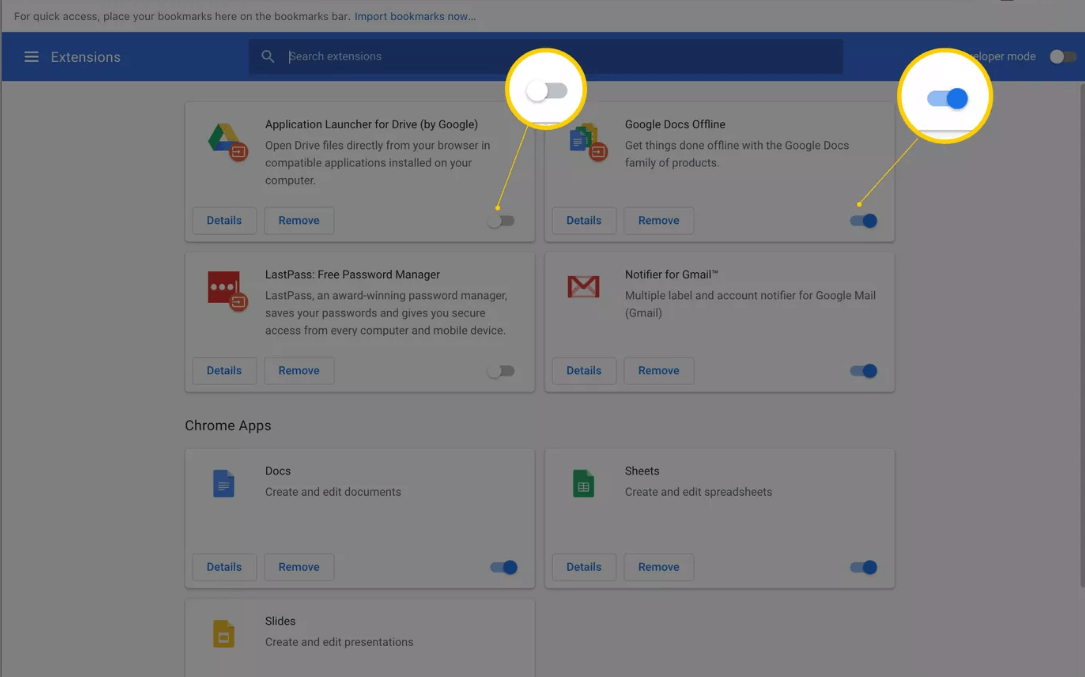Click Import bookmarks now link
Viewport: 1085px width, 677px height.
415,16
